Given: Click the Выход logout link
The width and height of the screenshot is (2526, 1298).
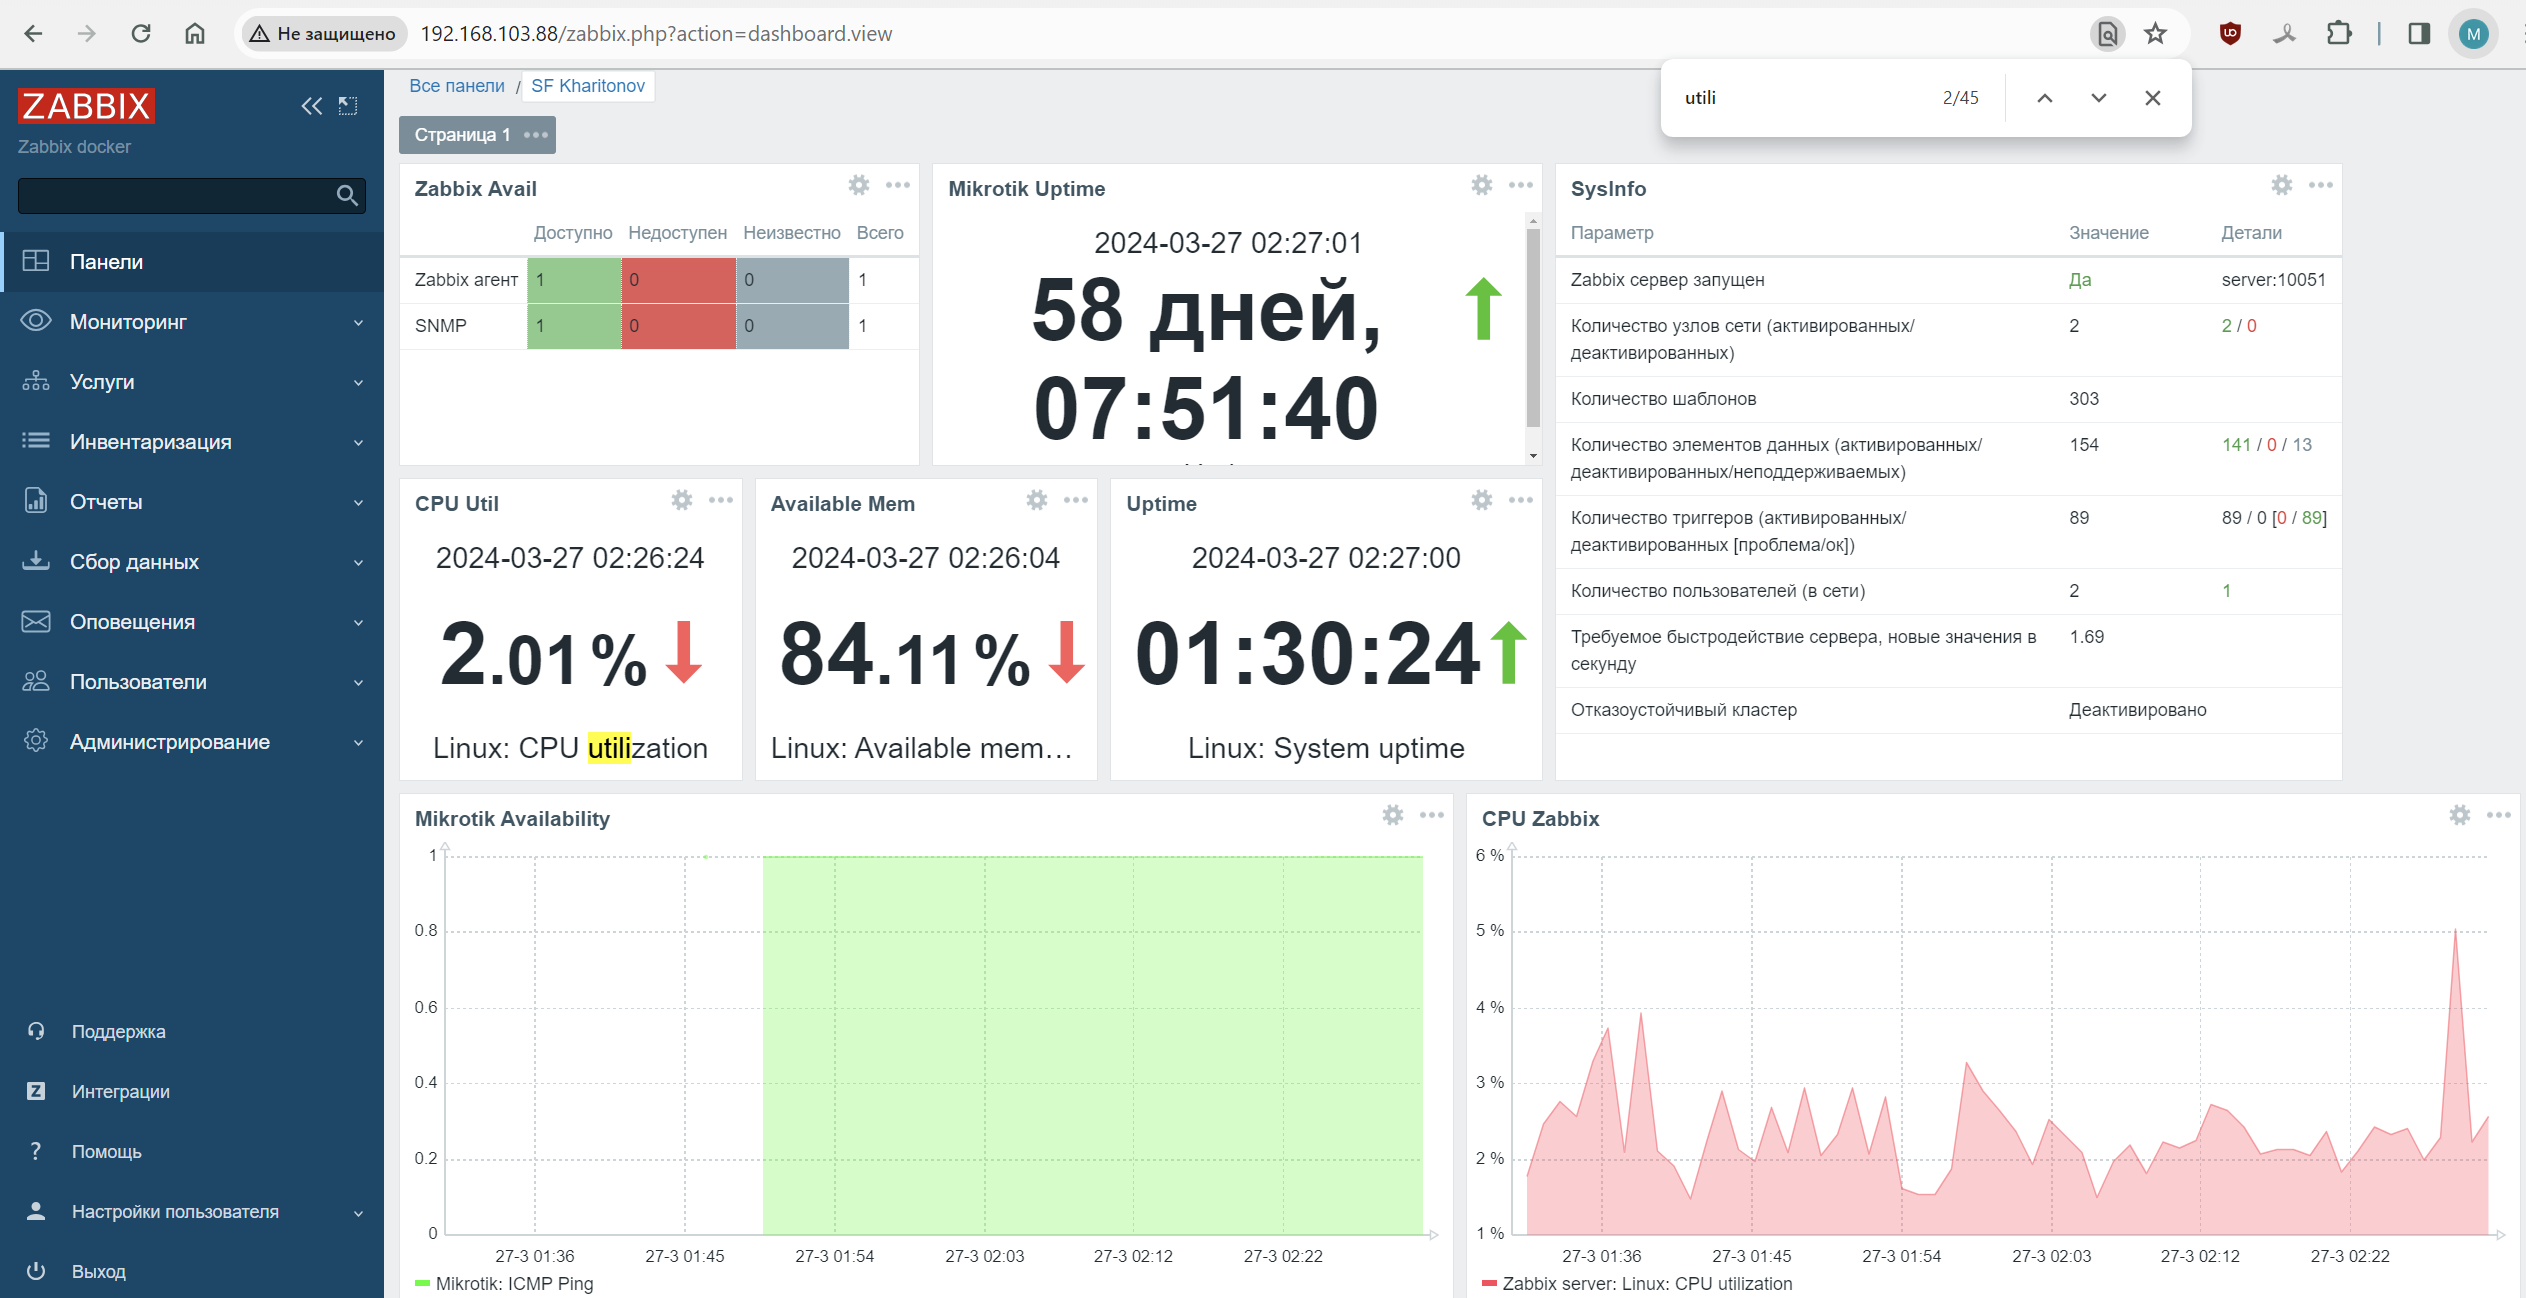Looking at the screenshot, I should point(98,1272).
